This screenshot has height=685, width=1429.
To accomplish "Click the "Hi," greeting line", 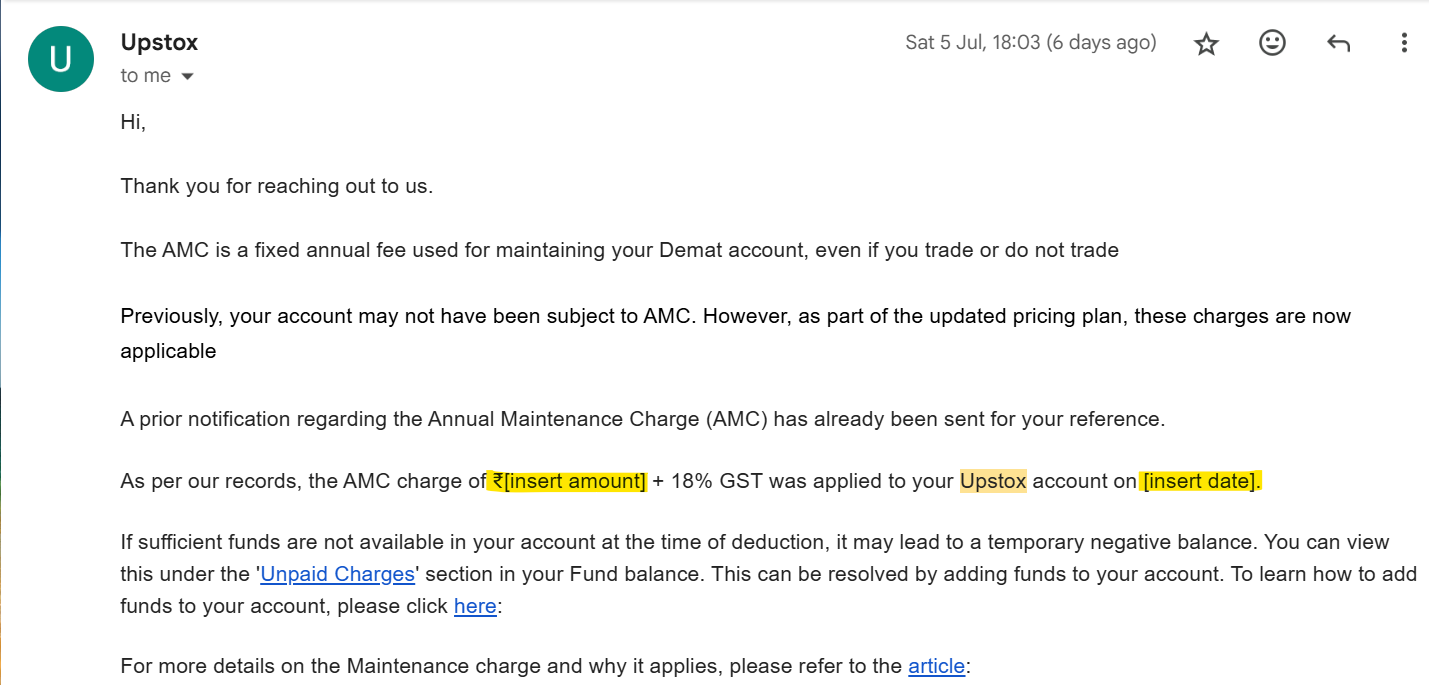I will [133, 123].
